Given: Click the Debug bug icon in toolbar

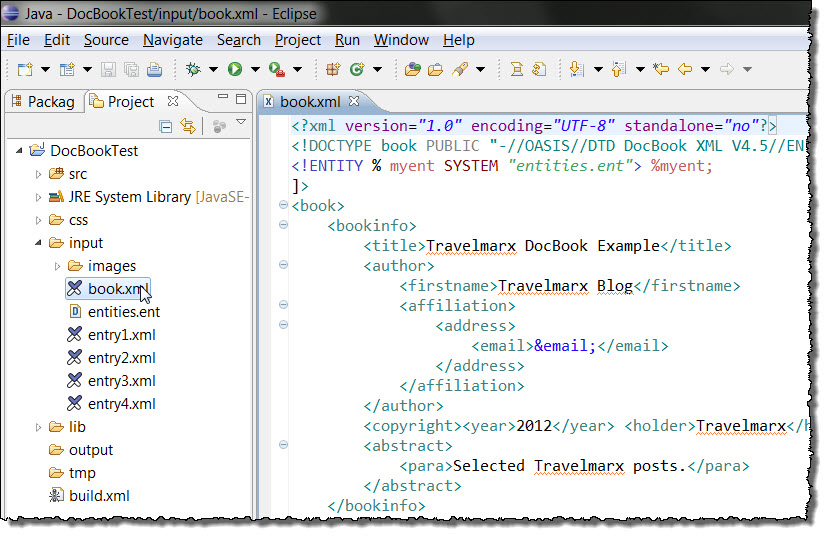Looking at the screenshot, I should (194, 69).
